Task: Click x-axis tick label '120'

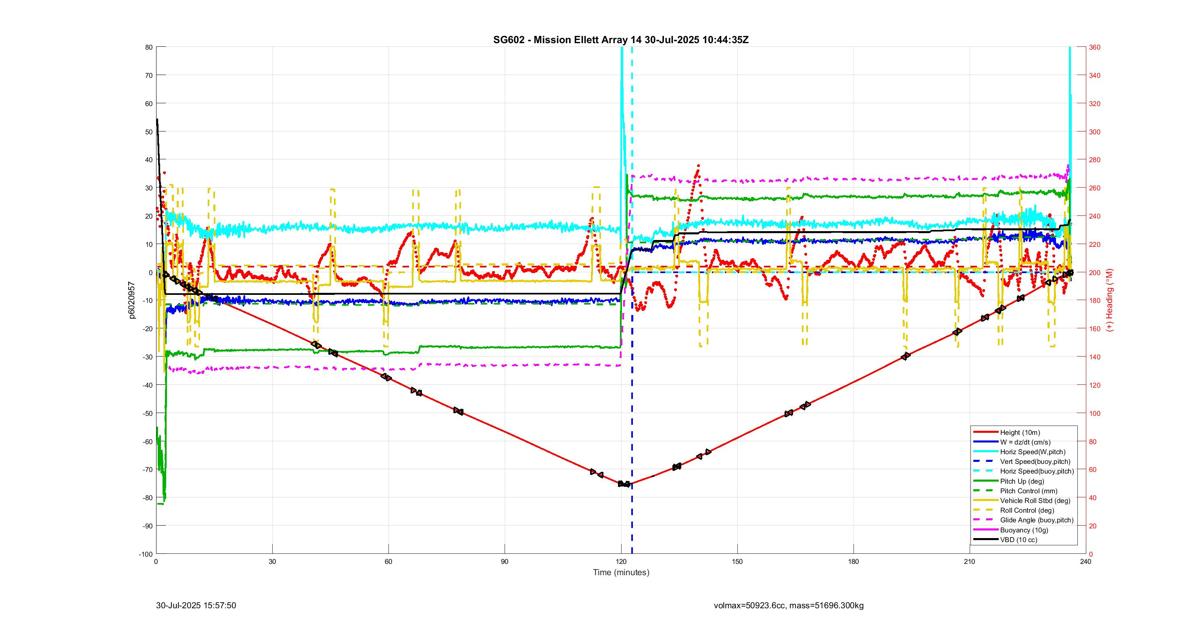Action: tap(621, 562)
